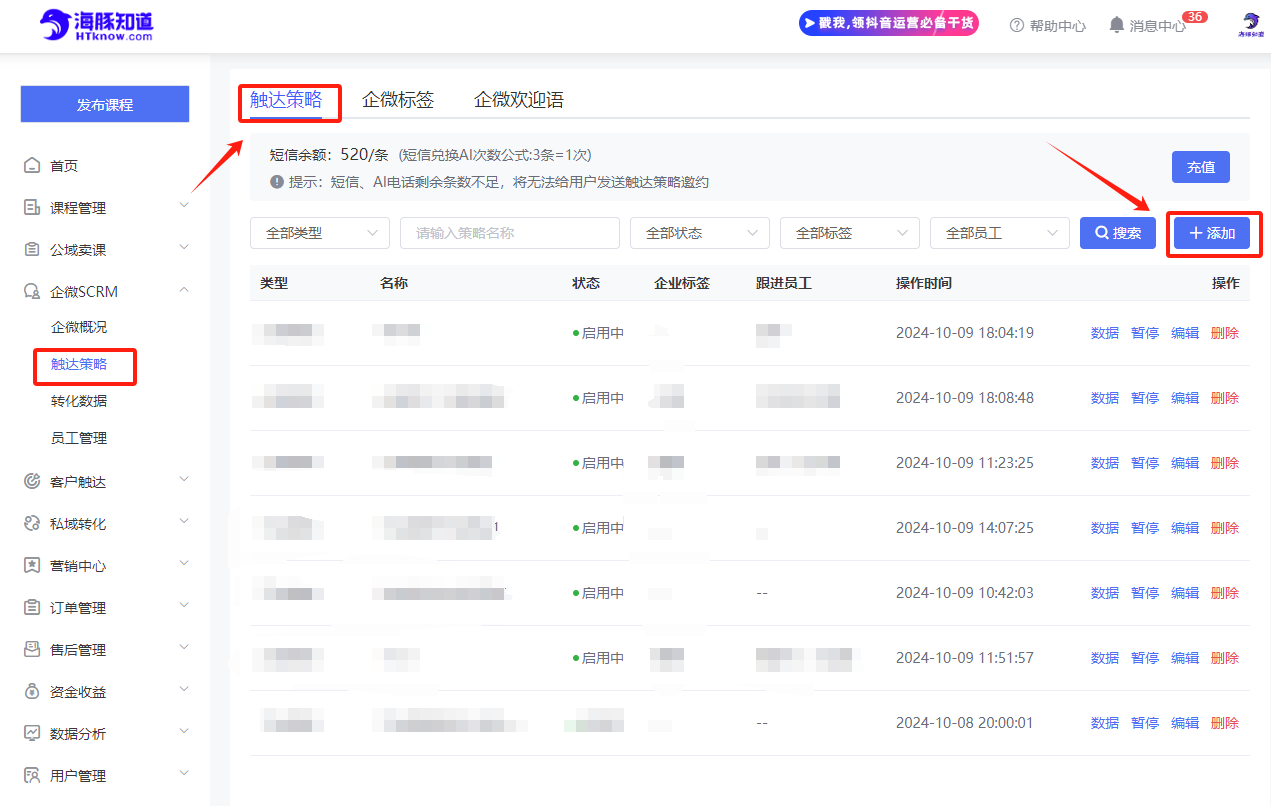Switch to the 企微标签 tab
This screenshot has width=1271, height=806.
(x=398, y=100)
